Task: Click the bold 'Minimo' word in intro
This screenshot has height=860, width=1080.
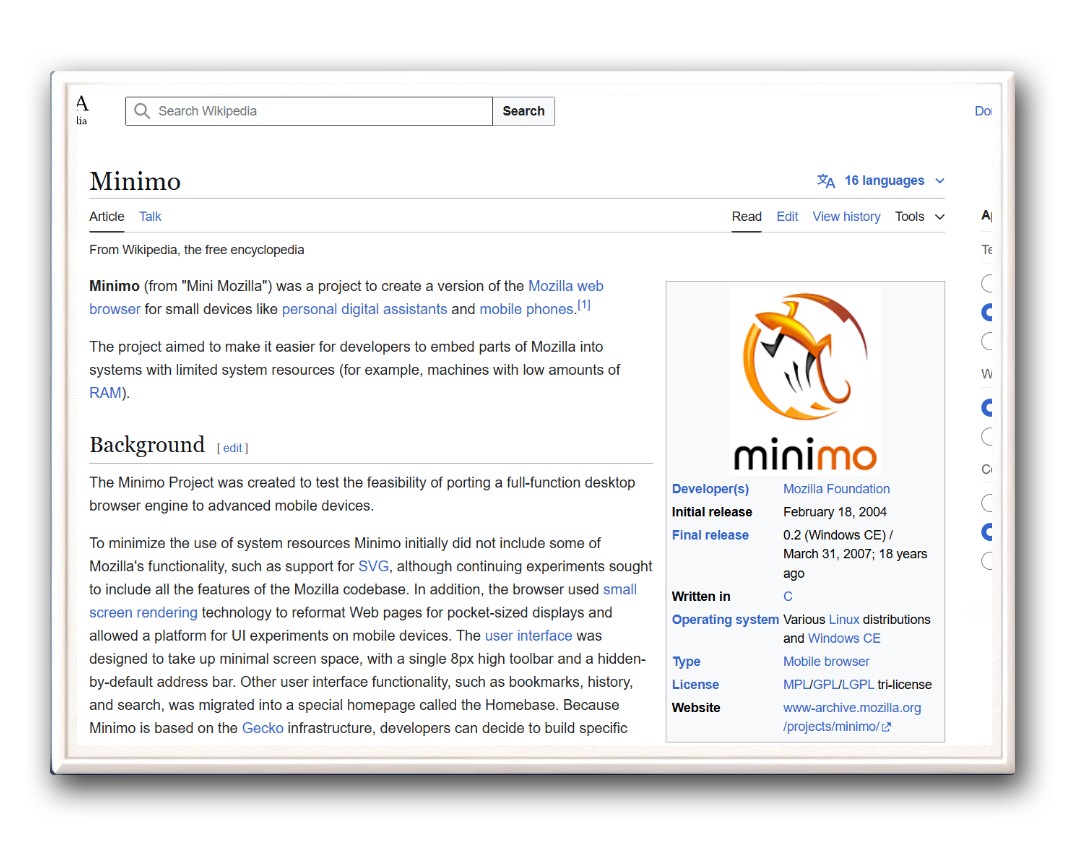Action: pyautogui.click(x=114, y=286)
